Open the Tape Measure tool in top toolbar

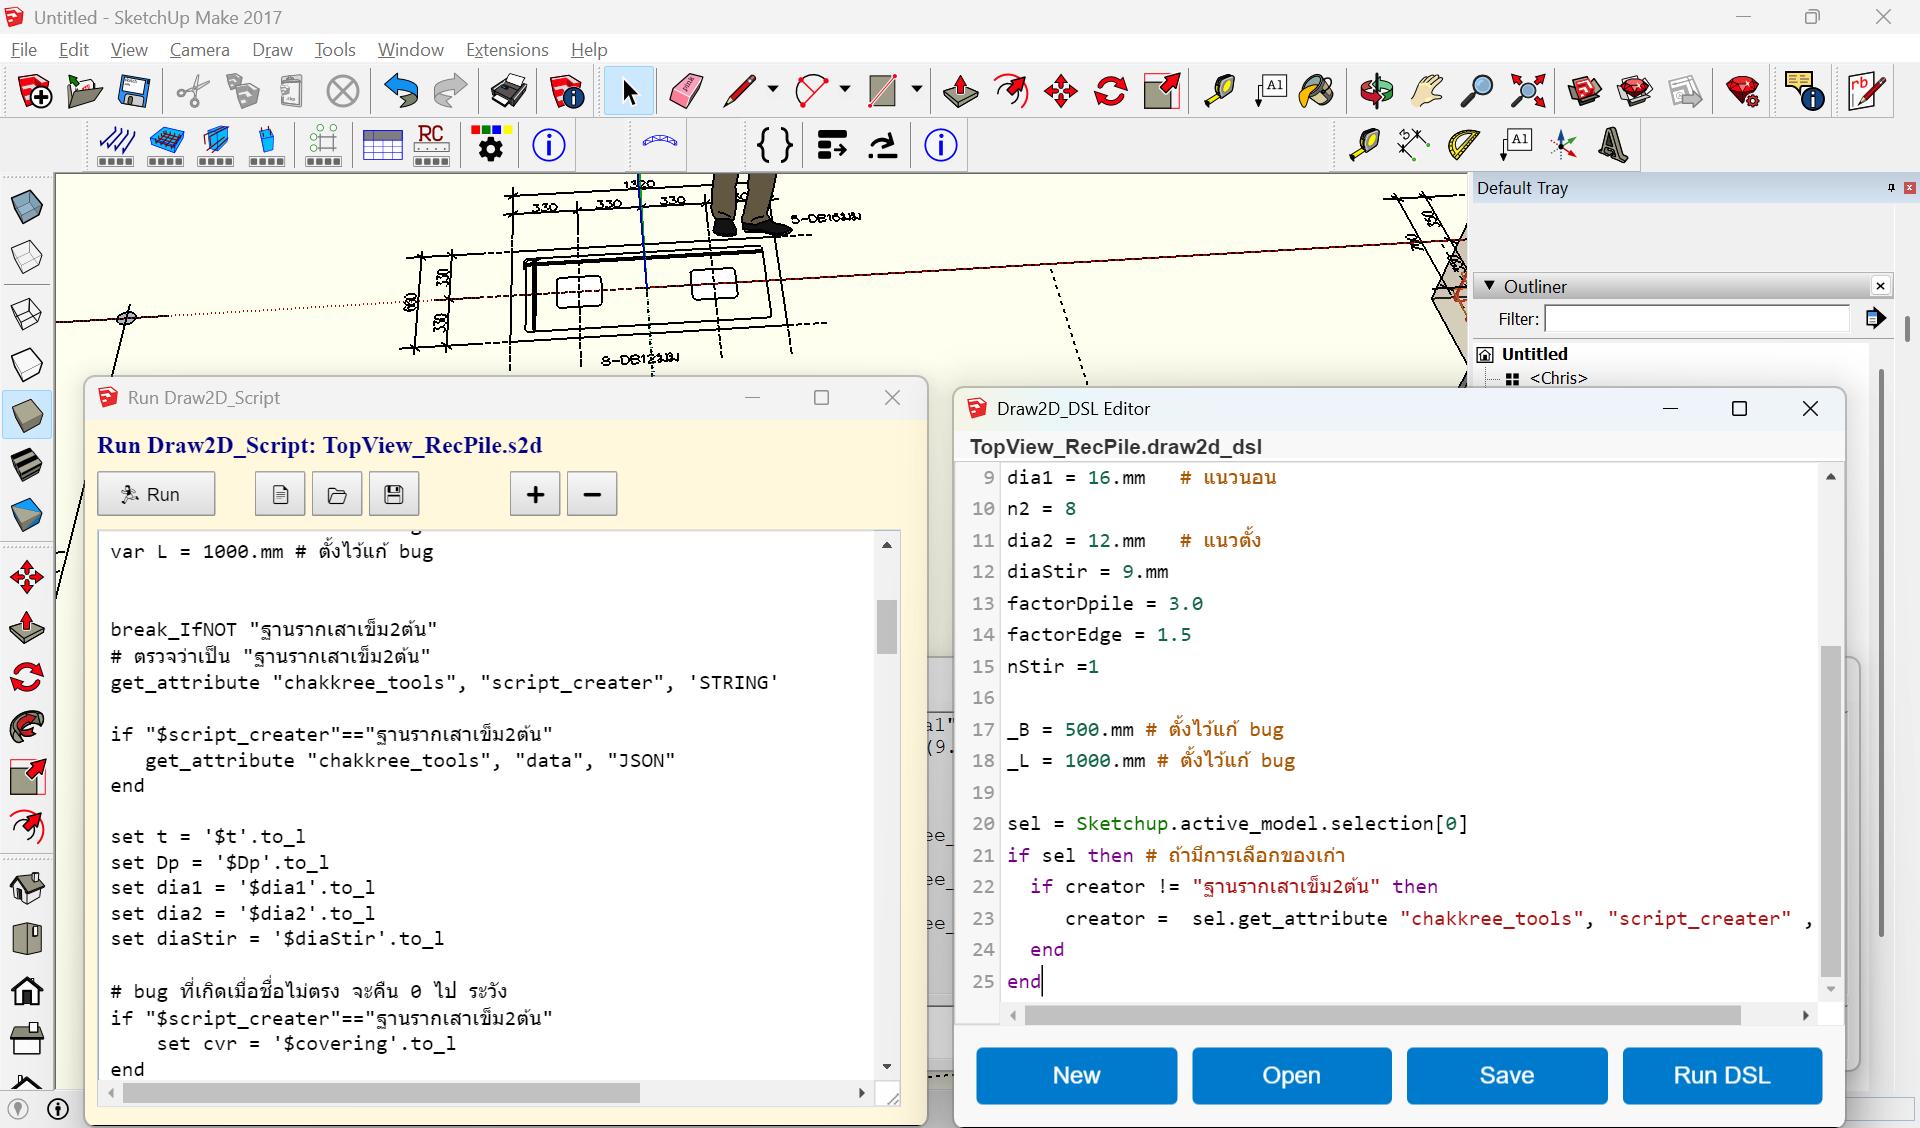coord(1219,92)
